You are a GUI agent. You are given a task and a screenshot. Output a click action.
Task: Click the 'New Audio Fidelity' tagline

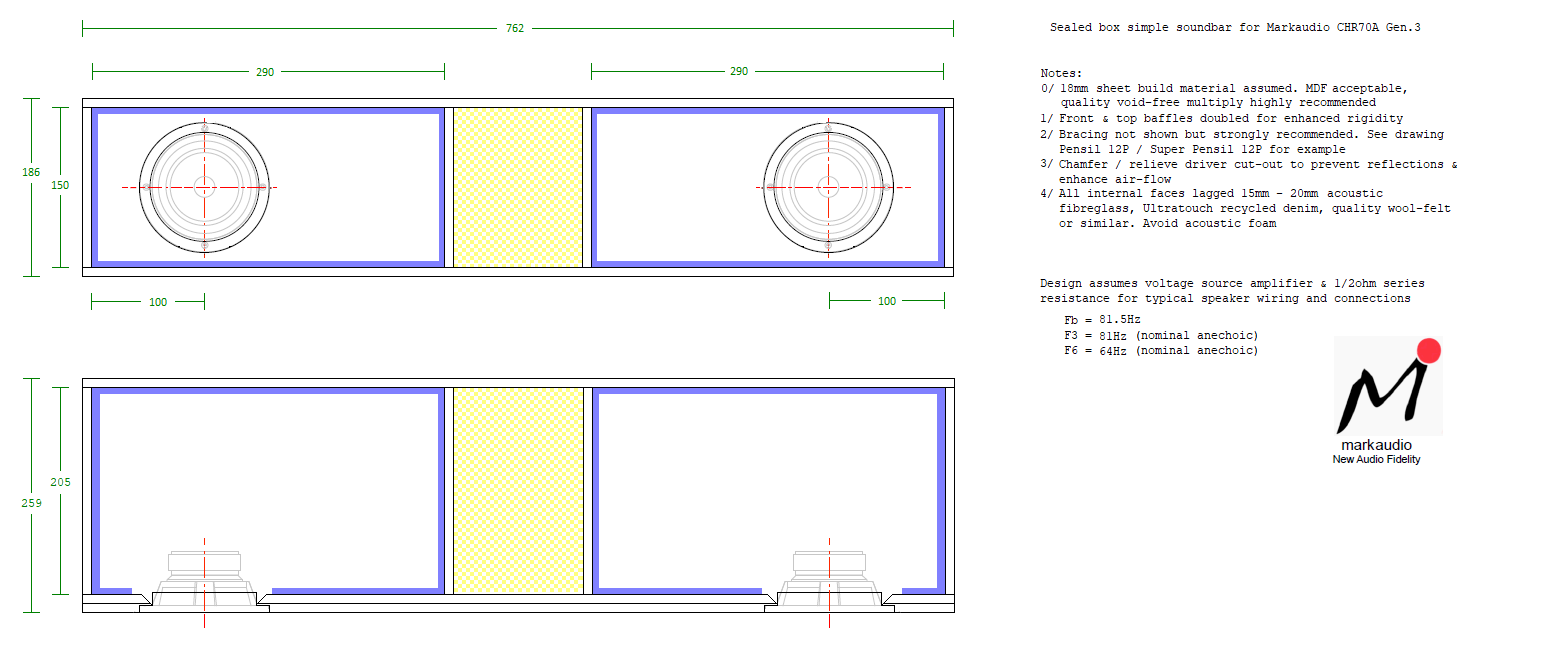click(x=1376, y=460)
